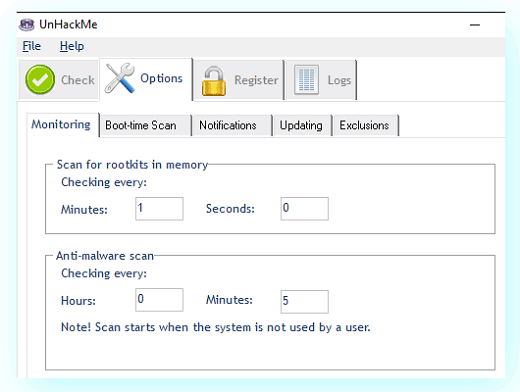Viewport: 520px width, 392px height.
Task: Focus the anti-malware Hours field
Action: [159, 300]
